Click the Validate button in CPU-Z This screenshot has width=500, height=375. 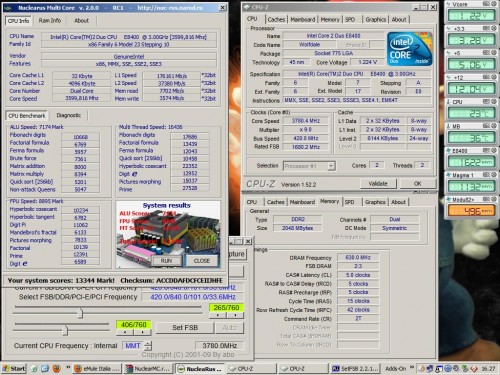378,184
